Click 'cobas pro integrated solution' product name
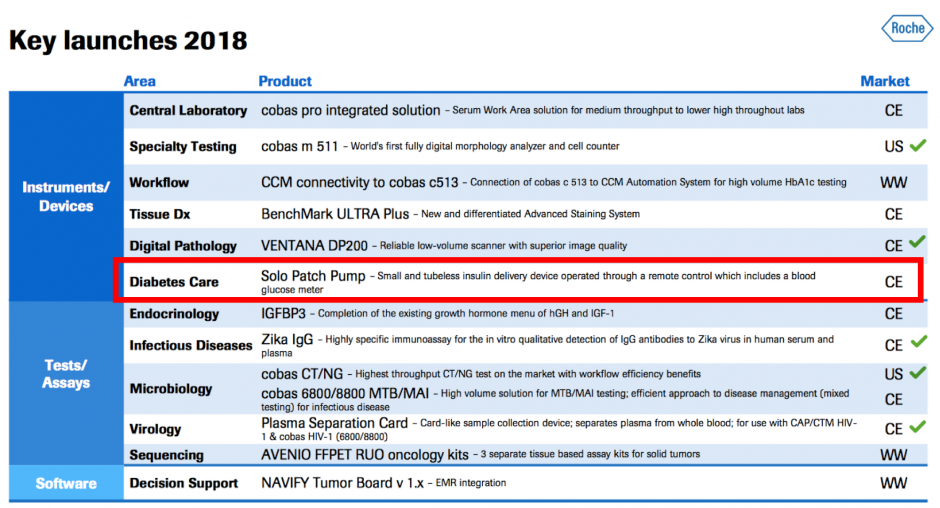 pos(351,110)
